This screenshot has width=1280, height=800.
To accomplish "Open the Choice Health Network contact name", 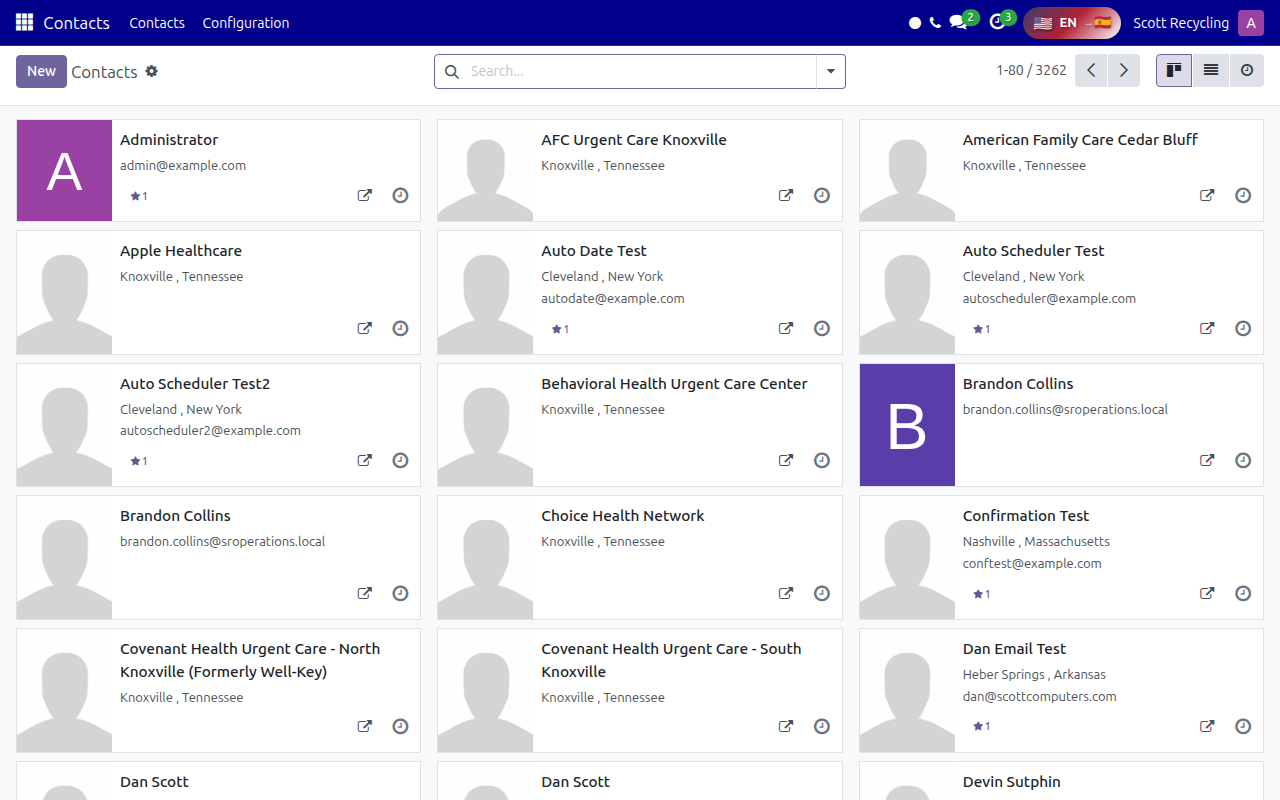I will coord(623,516).
